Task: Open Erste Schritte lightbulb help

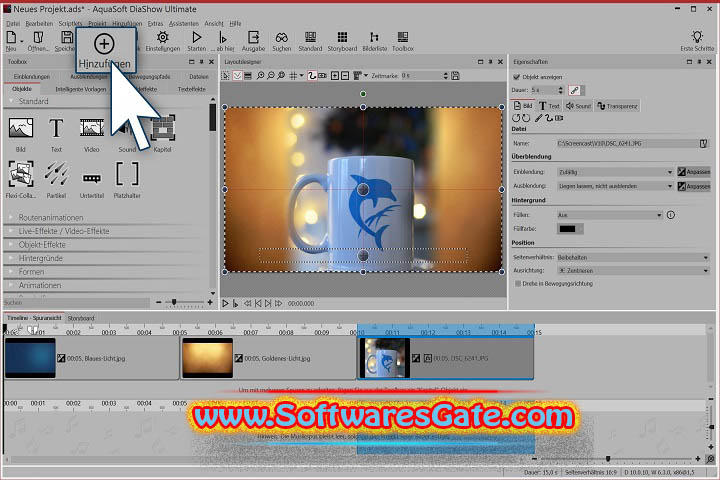Action: click(x=697, y=40)
